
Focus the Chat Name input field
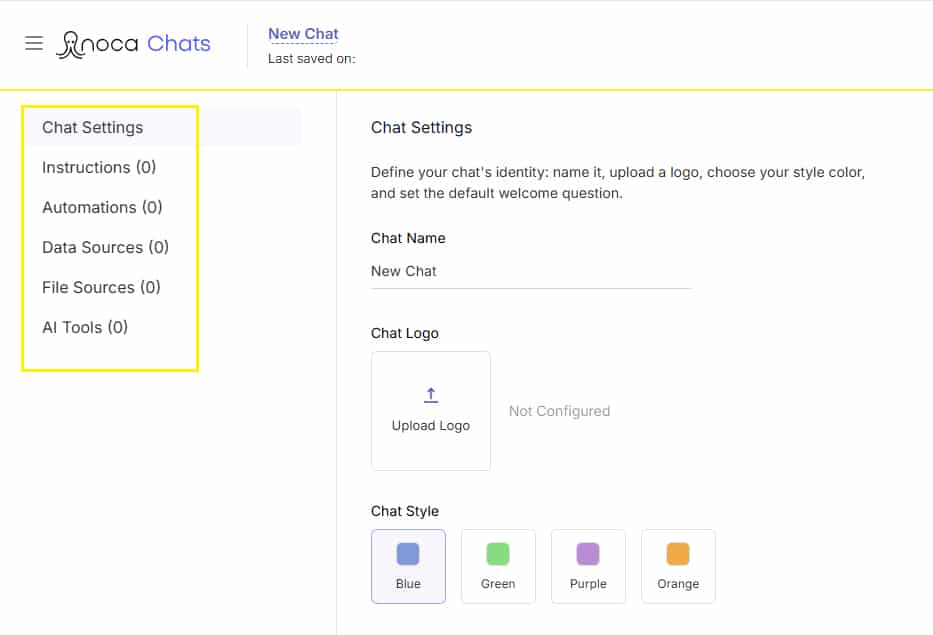pyautogui.click(x=531, y=271)
